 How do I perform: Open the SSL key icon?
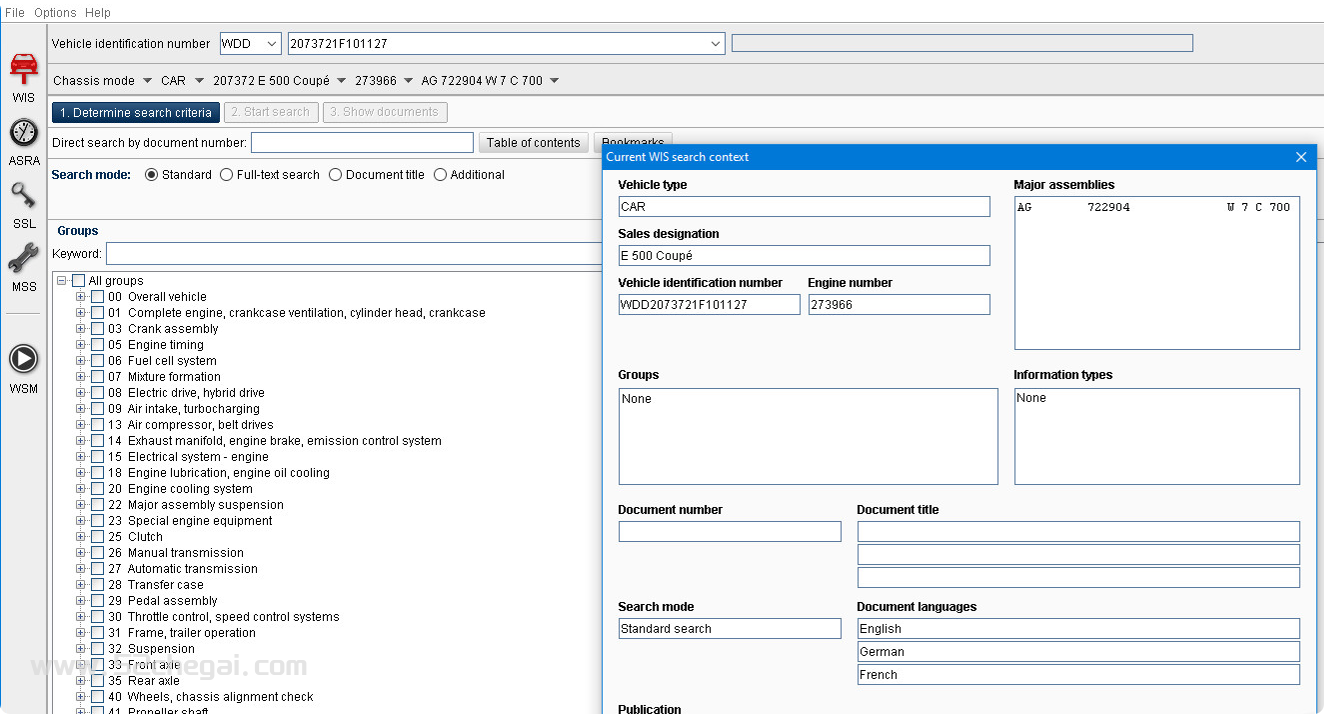(24, 195)
